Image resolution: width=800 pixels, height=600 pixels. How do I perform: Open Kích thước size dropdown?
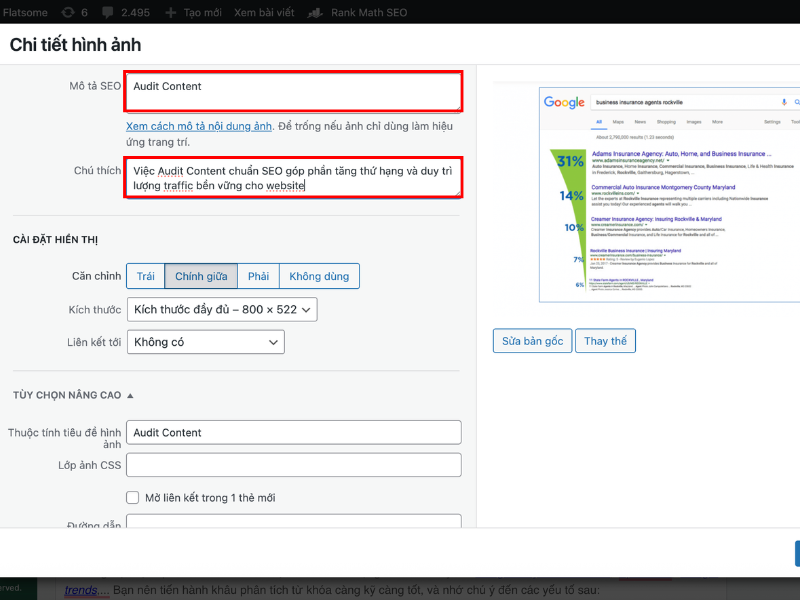222,310
